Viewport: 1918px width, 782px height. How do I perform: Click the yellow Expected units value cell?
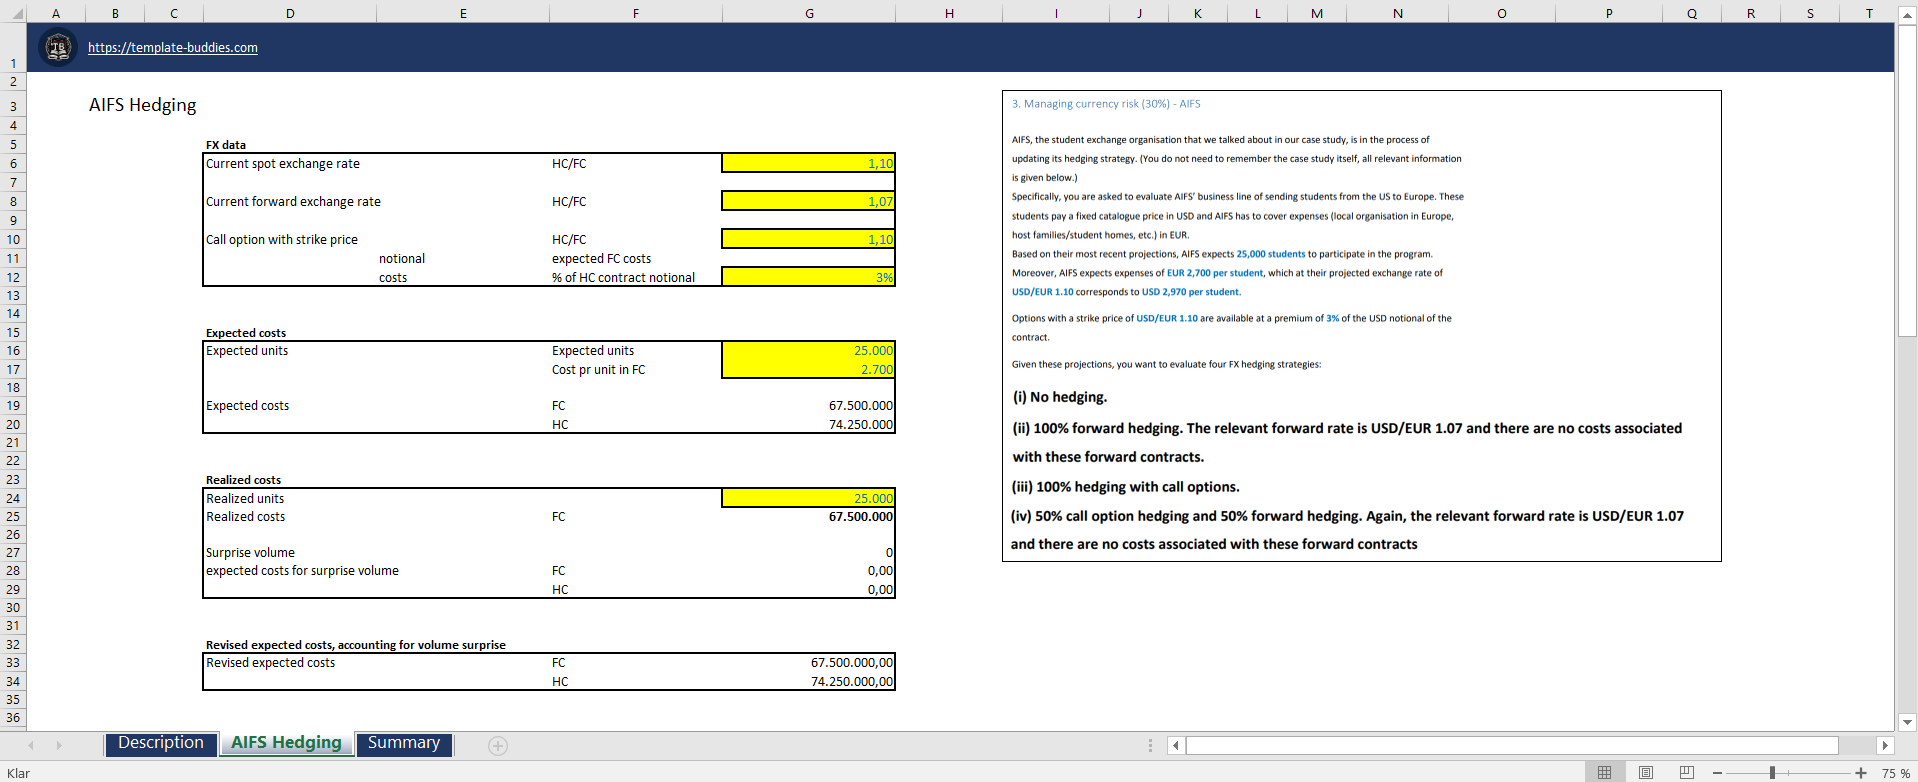pos(808,351)
